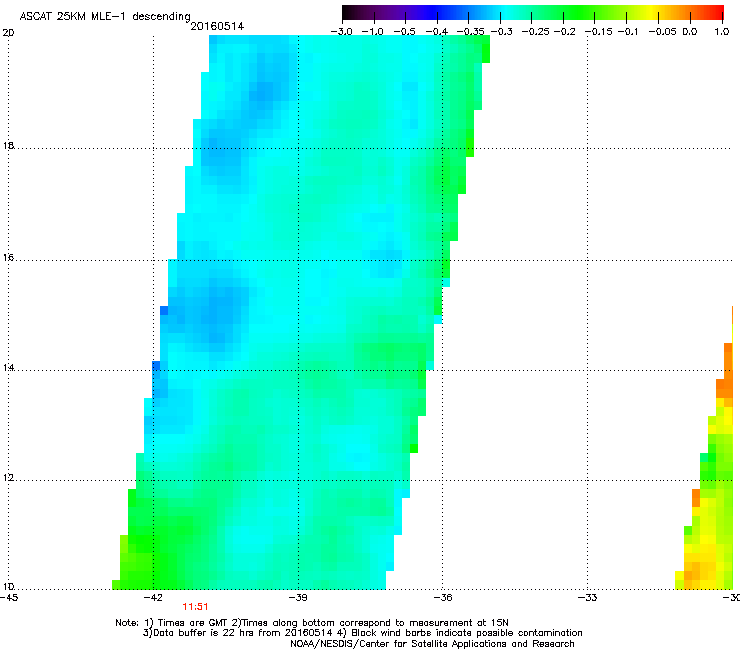Click the '-0.05' color scale label
The height and width of the screenshot is (650, 740).
coord(663,32)
